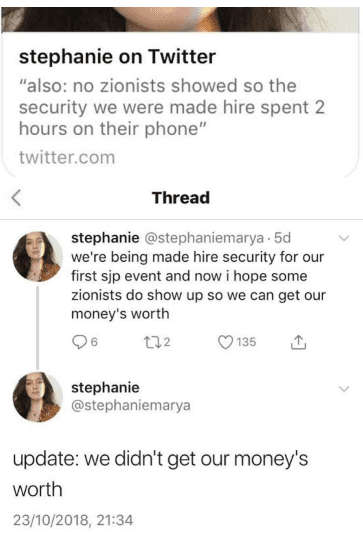Image resolution: width=363 pixels, height=533 pixels.
Task: Click the reply icon with 6 replies
Action: (79, 342)
